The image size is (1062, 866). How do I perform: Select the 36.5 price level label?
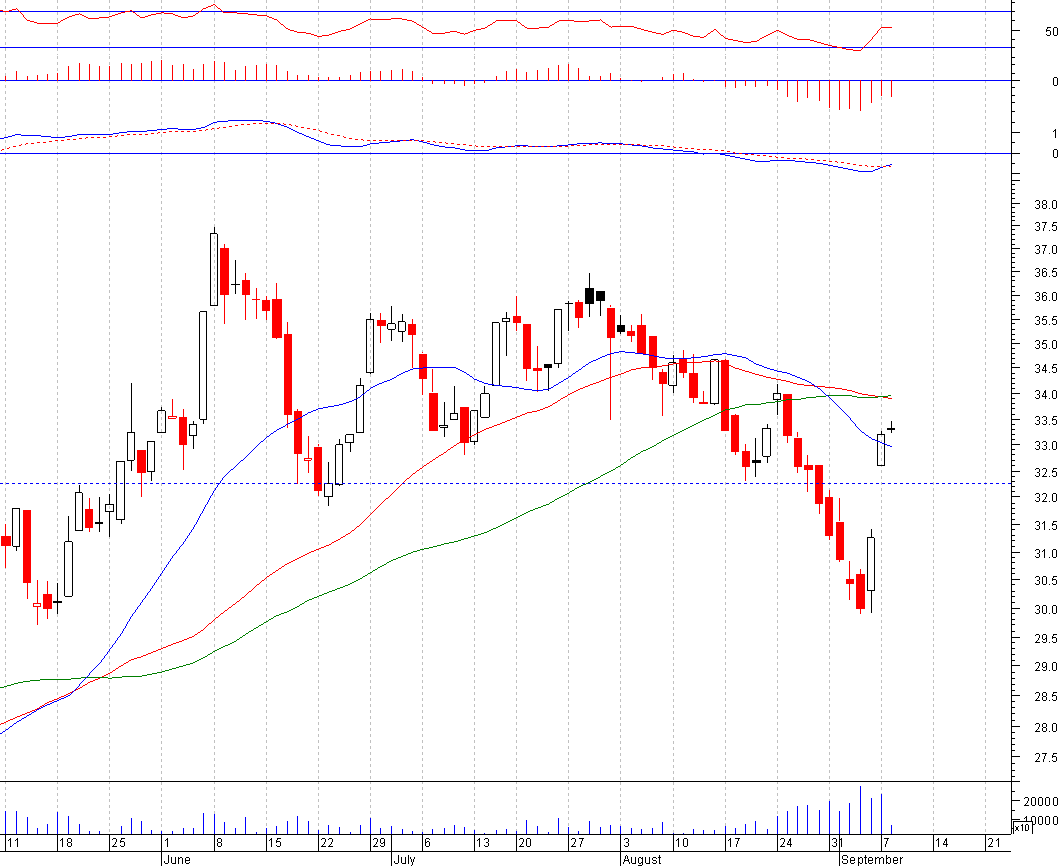tap(1046, 273)
